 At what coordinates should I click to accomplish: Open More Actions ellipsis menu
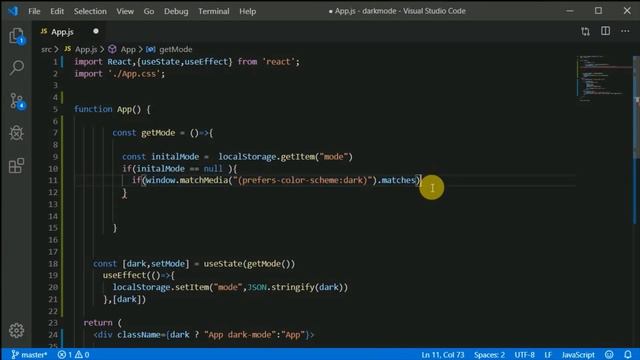625,31
